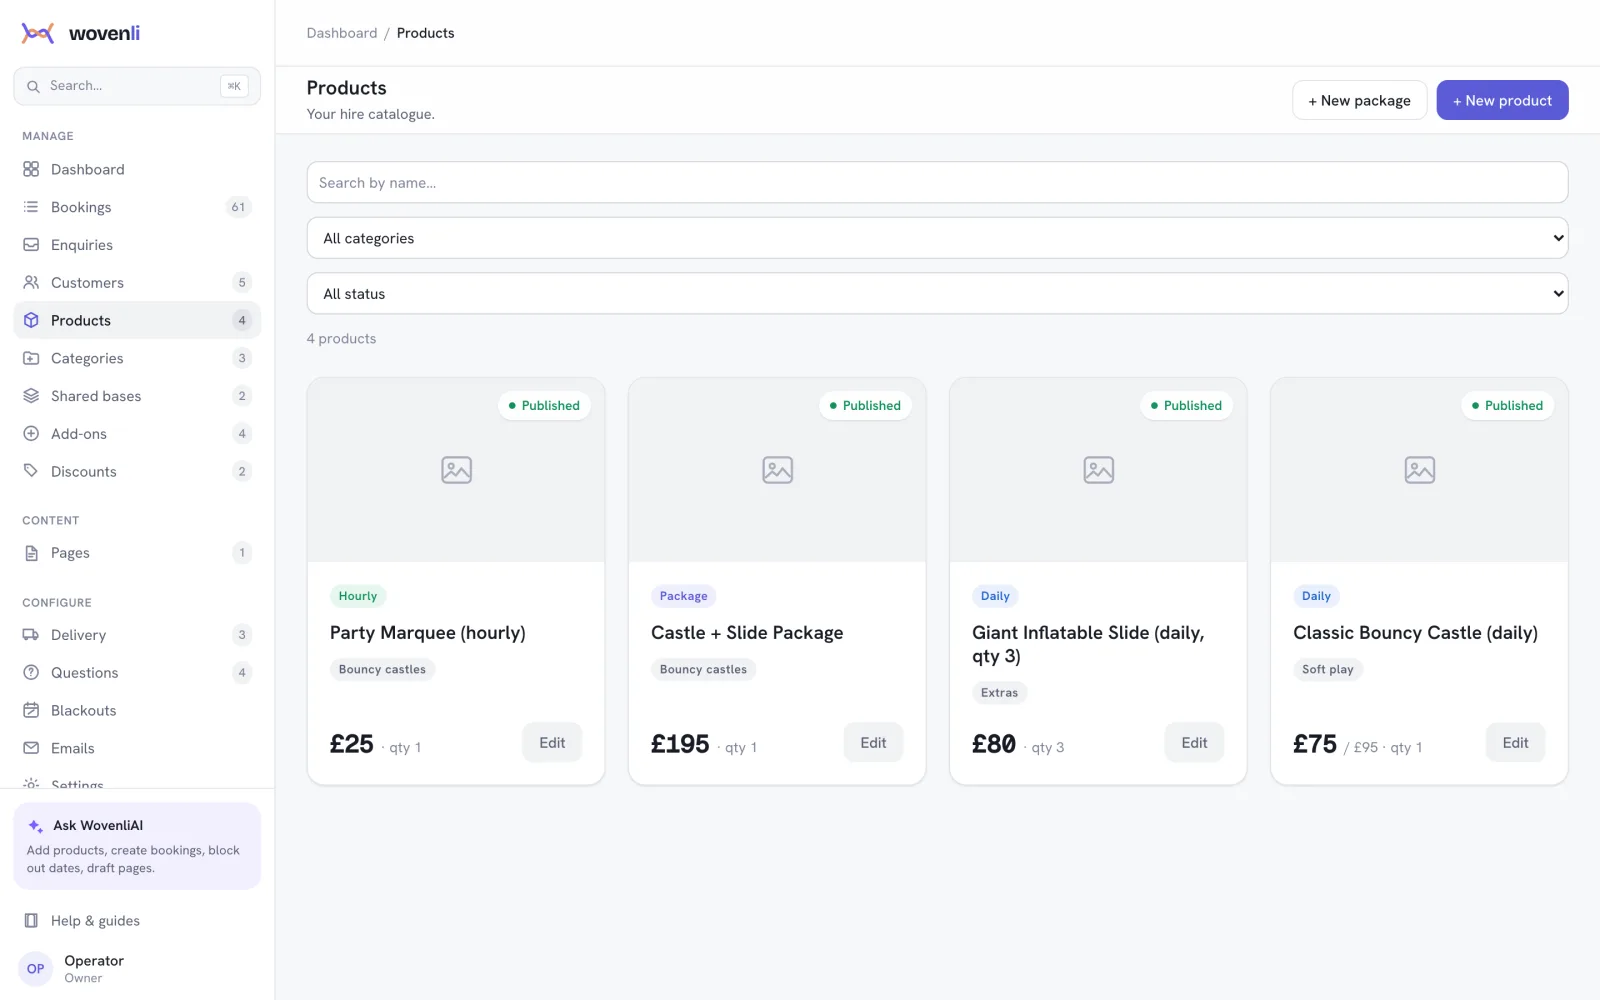Click the Giant Inflatable Slide title
1600x1000 pixels.
tap(1088, 645)
